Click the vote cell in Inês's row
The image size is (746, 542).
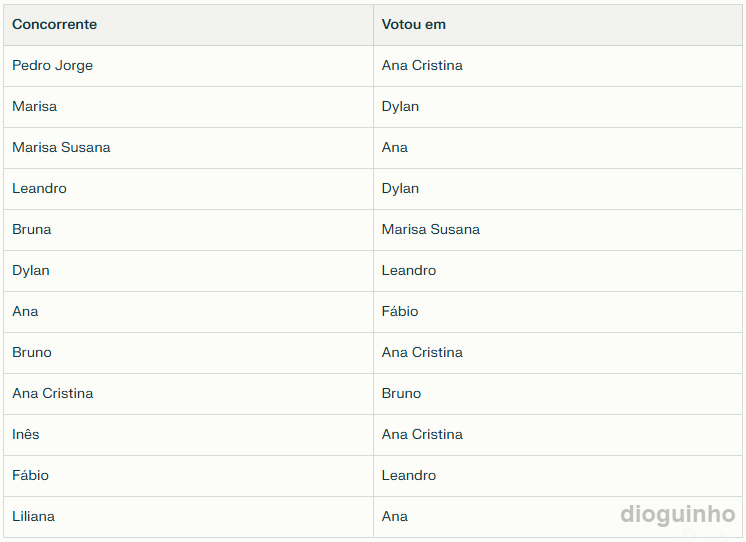(422, 434)
